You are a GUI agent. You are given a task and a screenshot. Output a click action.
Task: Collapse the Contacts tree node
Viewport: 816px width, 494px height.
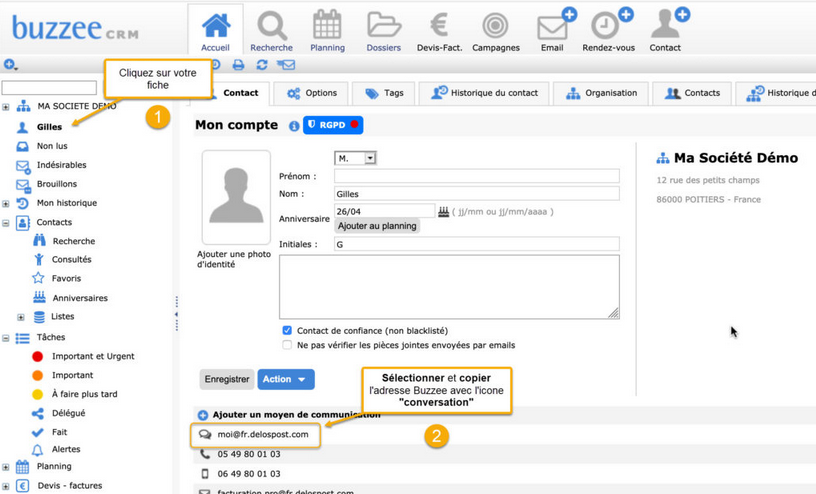pyautogui.click(x=6, y=223)
